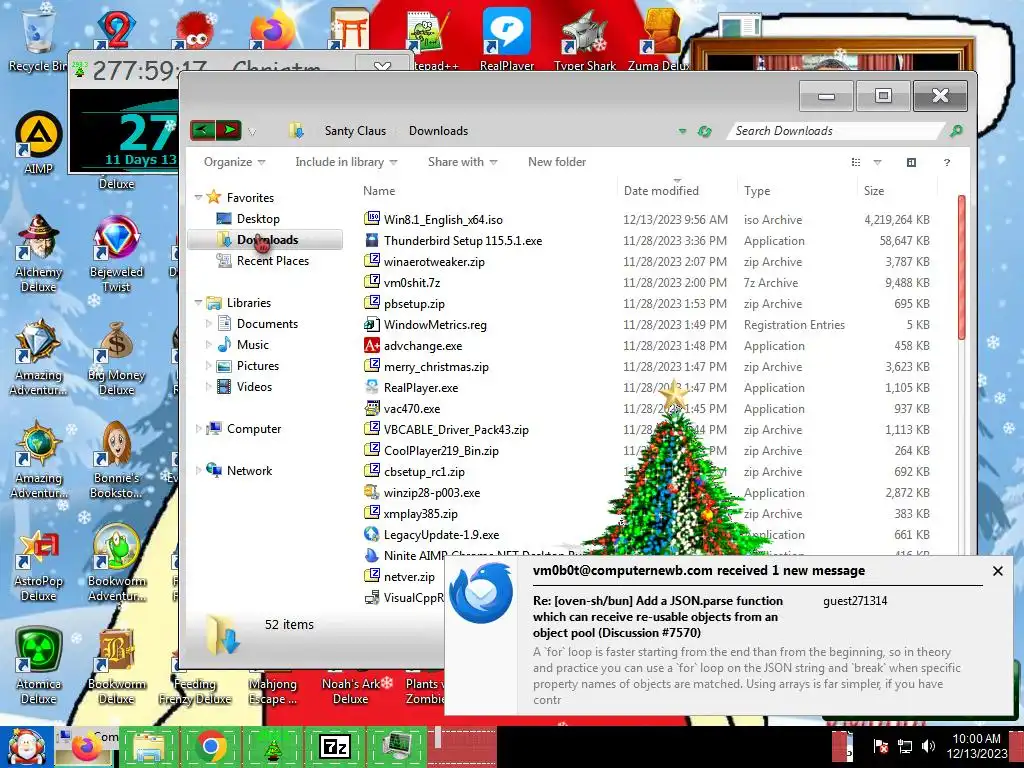Click the Refresh icon in address bar
The height and width of the screenshot is (768, 1024).
[704, 131]
